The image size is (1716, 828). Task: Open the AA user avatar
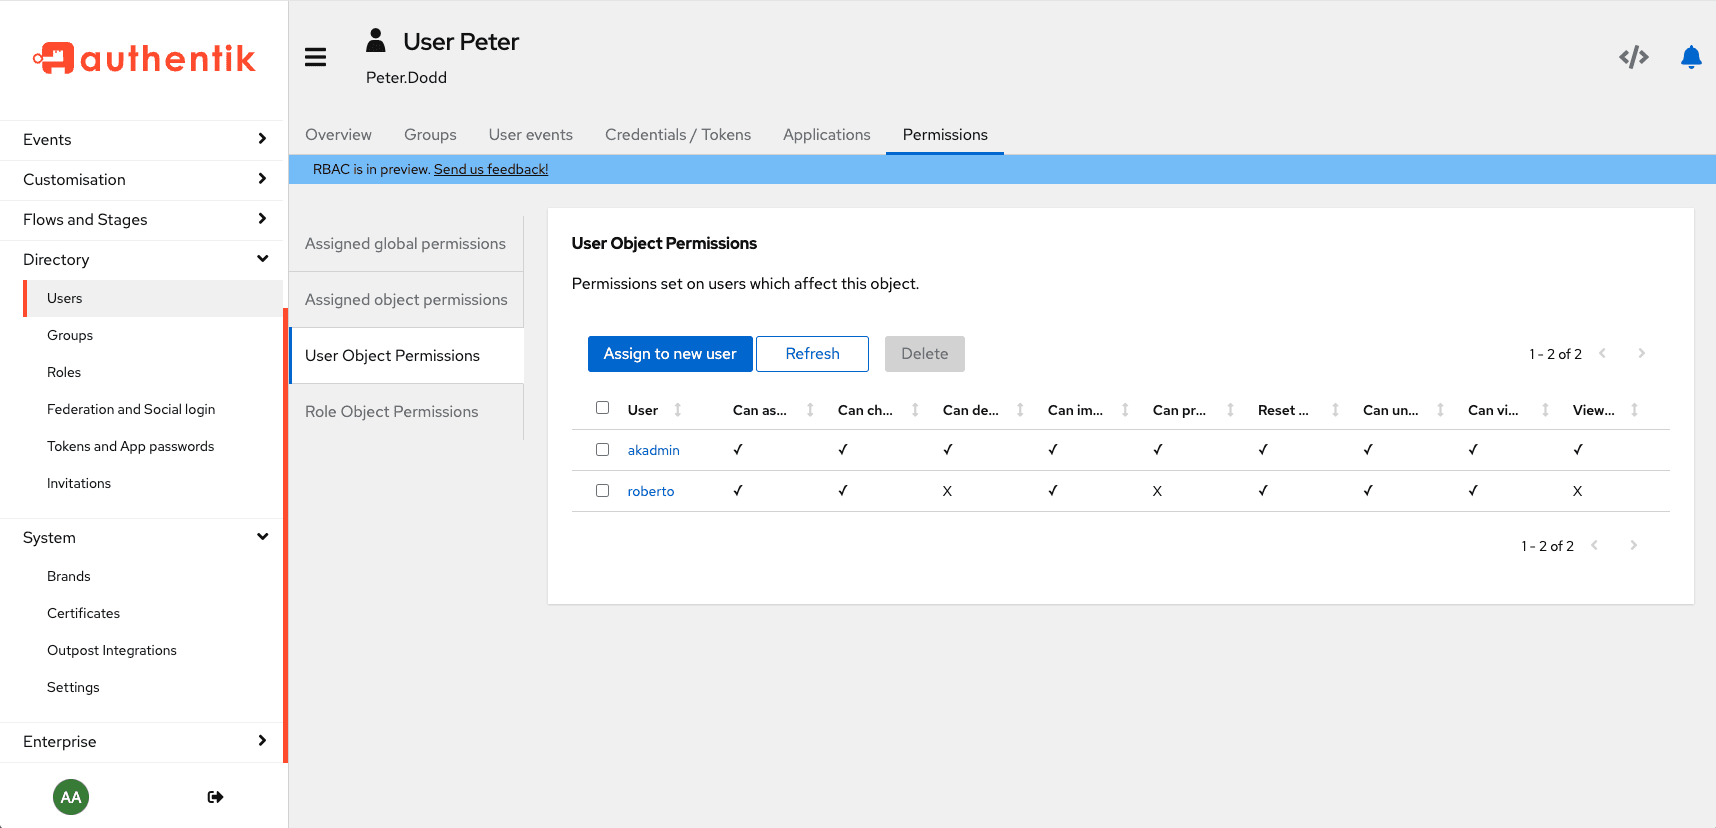click(x=71, y=797)
